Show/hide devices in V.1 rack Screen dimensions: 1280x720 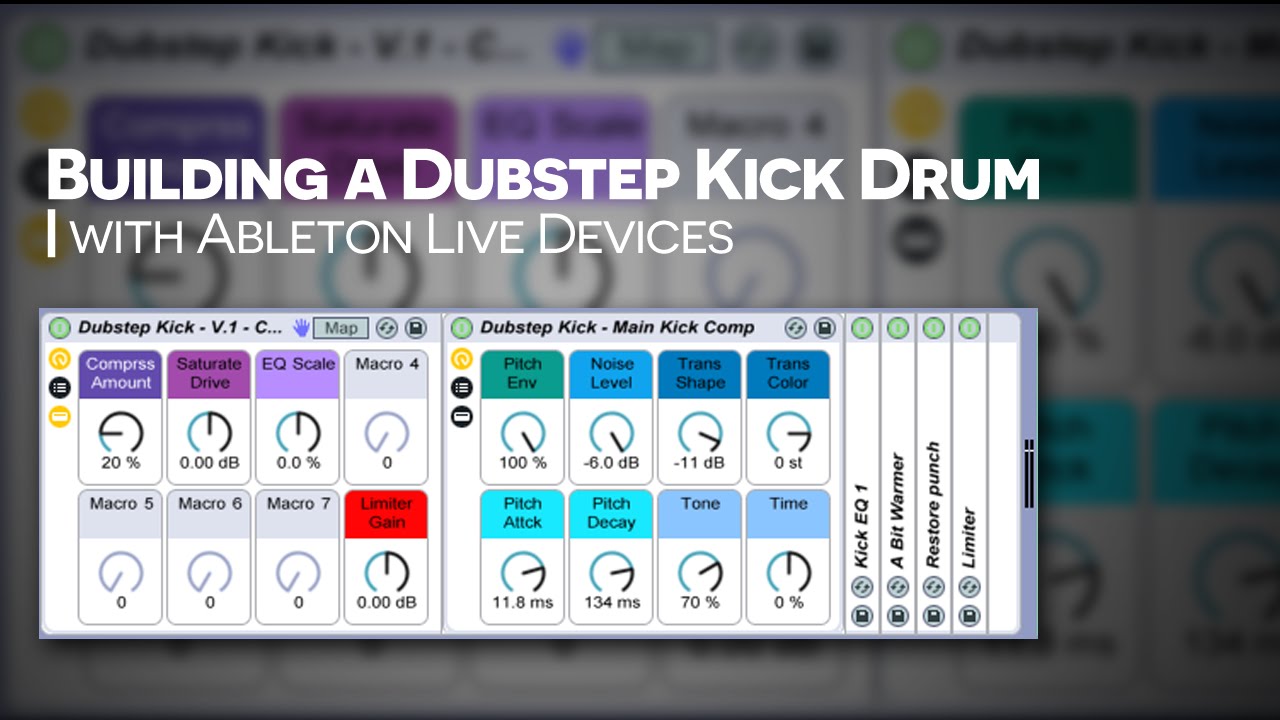coord(59,417)
